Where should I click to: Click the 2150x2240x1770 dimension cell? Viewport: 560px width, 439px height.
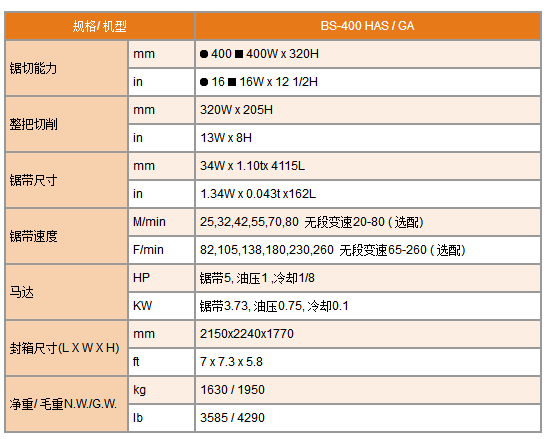click(x=368, y=334)
